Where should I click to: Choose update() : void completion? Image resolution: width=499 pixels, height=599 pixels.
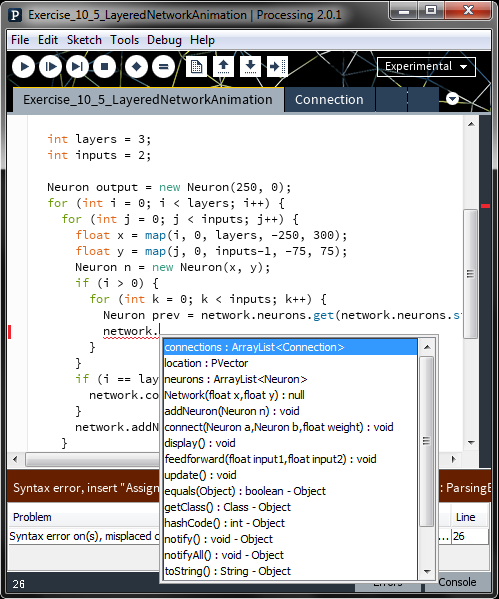click(290, 475)
